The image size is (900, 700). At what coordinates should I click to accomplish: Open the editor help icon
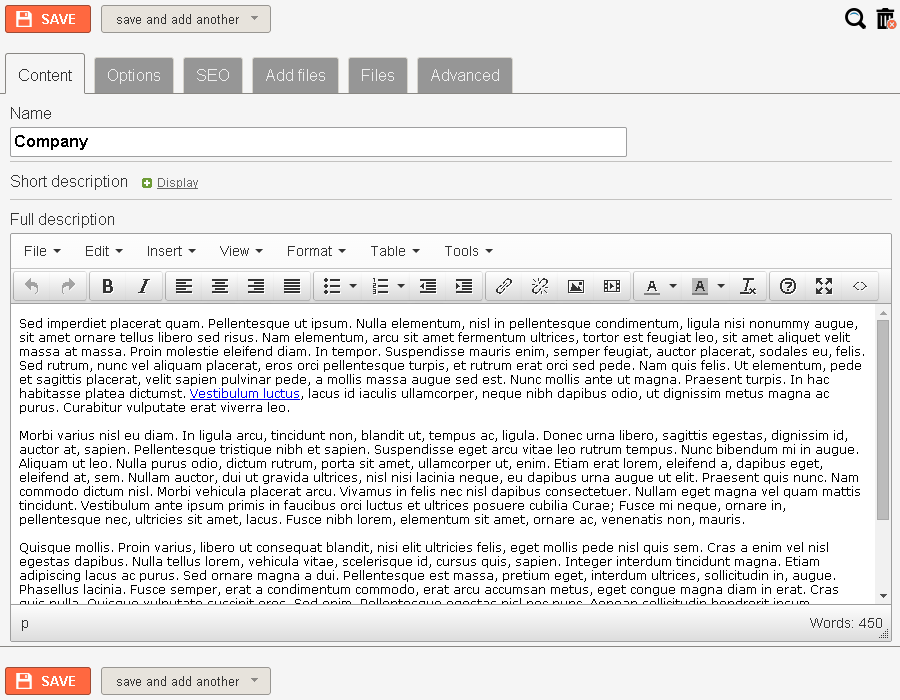coord(788,286)
